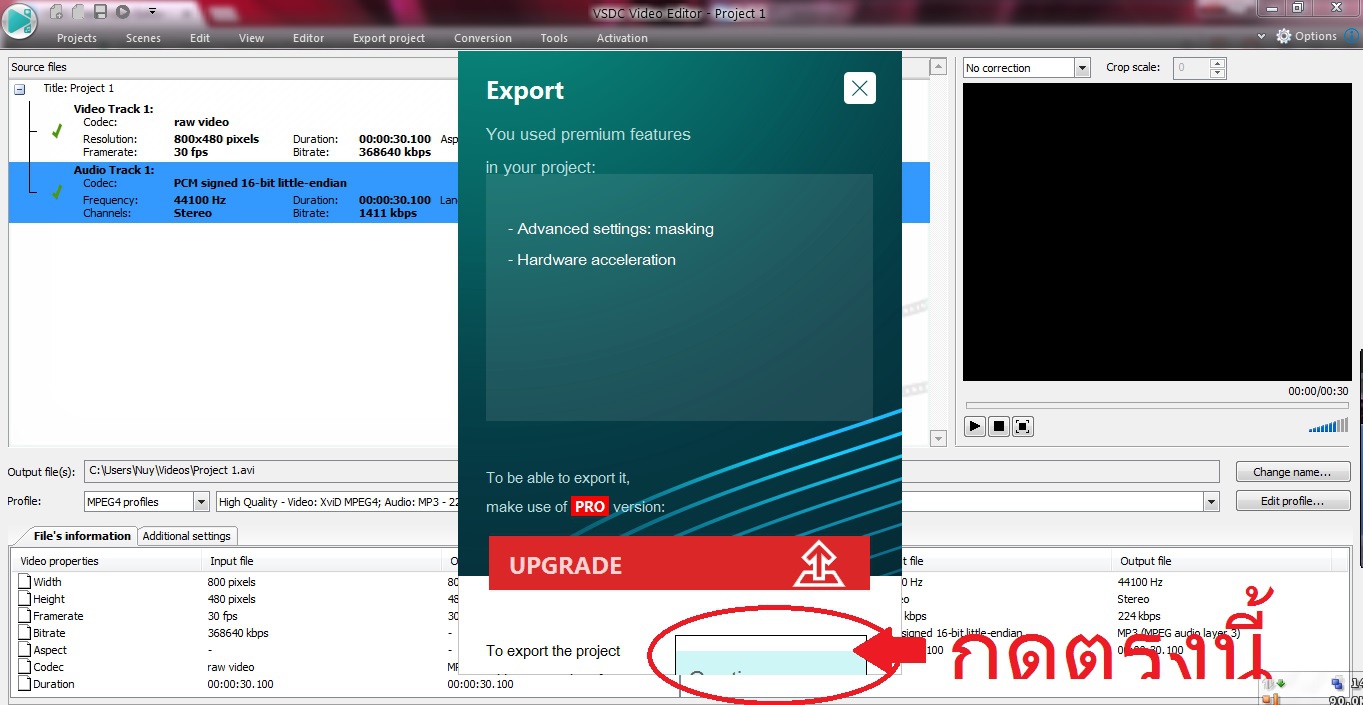Switch to the Additional settings tab
Screen dimensions: 1363x705
coord(187,536)
